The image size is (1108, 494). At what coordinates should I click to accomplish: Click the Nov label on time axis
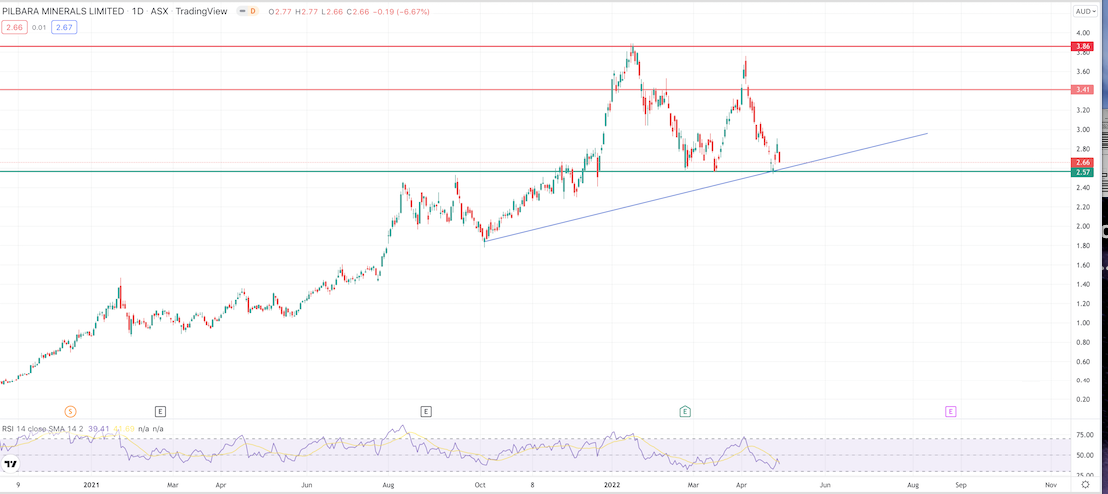click(x=1051, y=485)
